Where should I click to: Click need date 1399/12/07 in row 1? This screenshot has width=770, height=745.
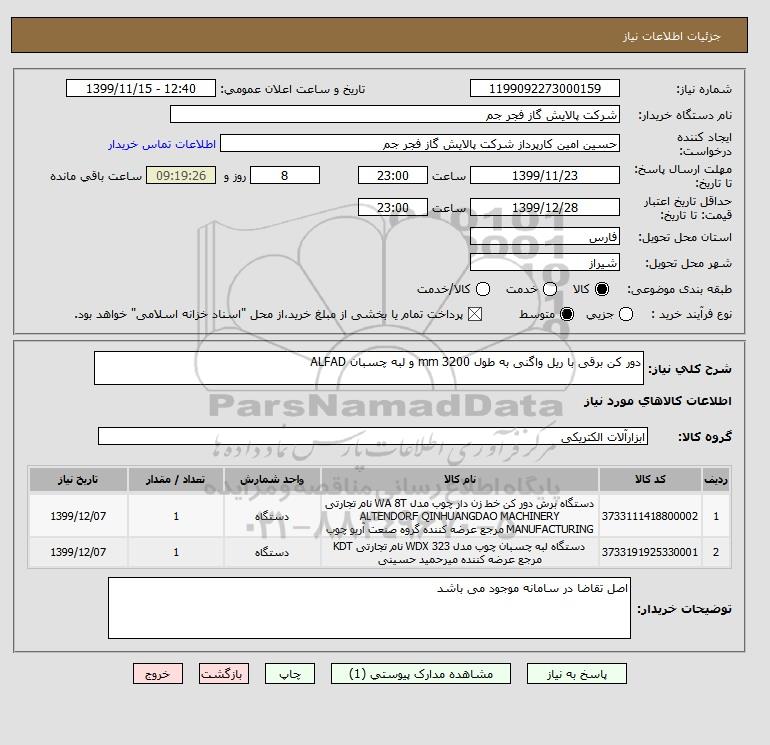click(x=79, y=516)
